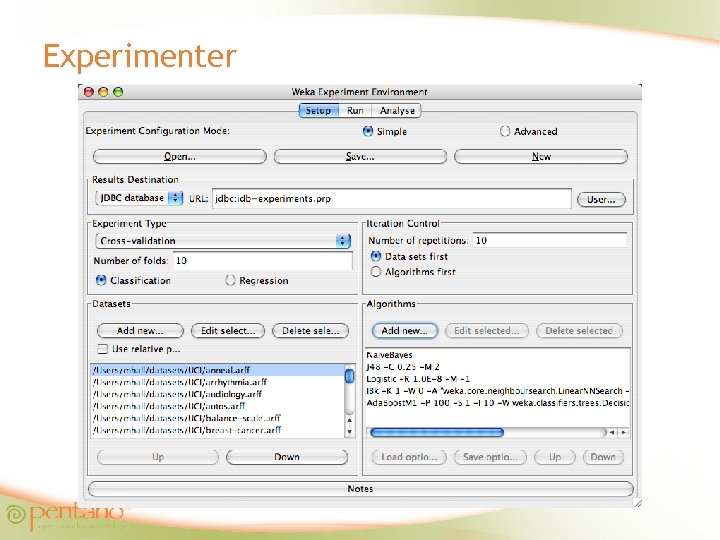This screenshot has width=720, height=540.
Task: Select the AdaBoostM1 algorithm row
Action: [x=497, y=403]
